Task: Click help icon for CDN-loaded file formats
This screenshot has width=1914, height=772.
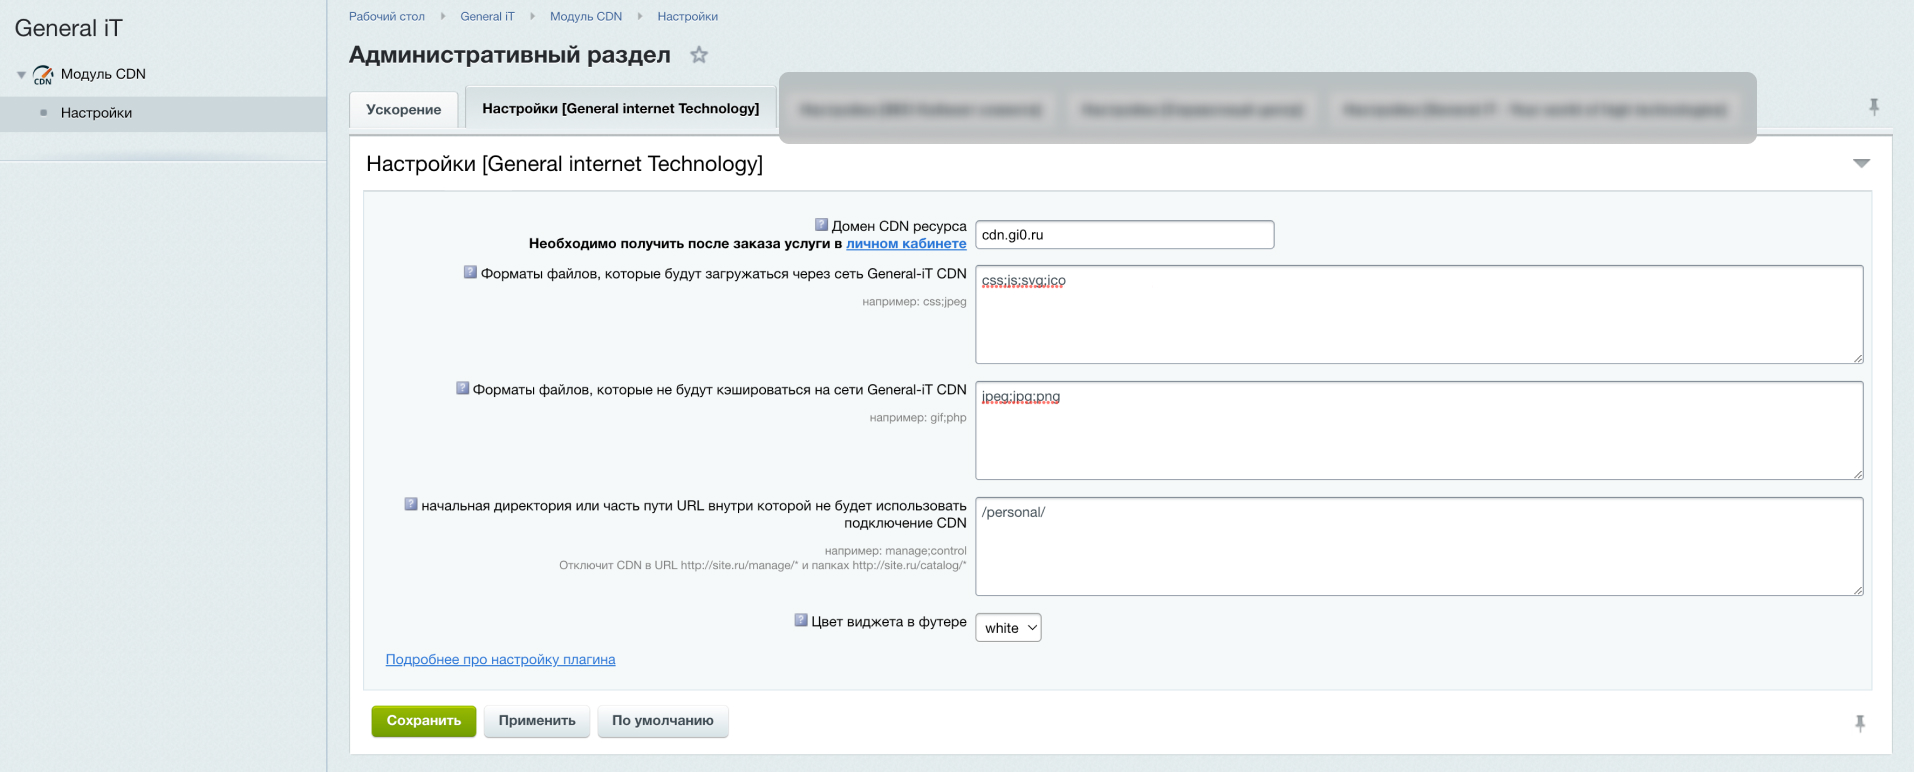Action: [x=470, y=272]
